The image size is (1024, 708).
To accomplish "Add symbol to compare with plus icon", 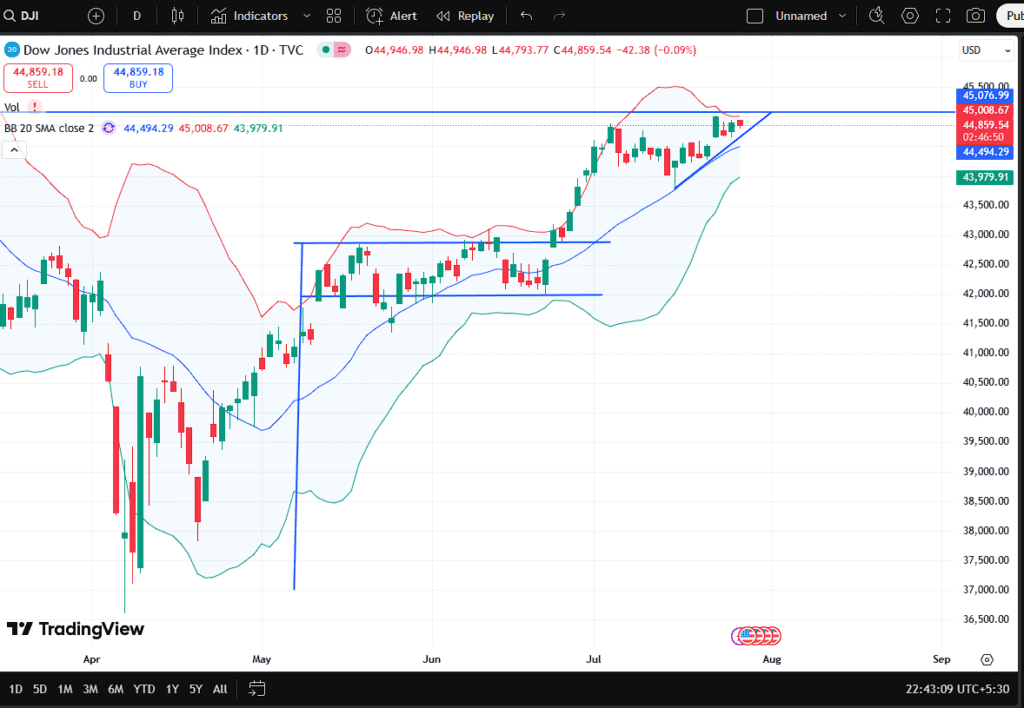I will point(96,16).
